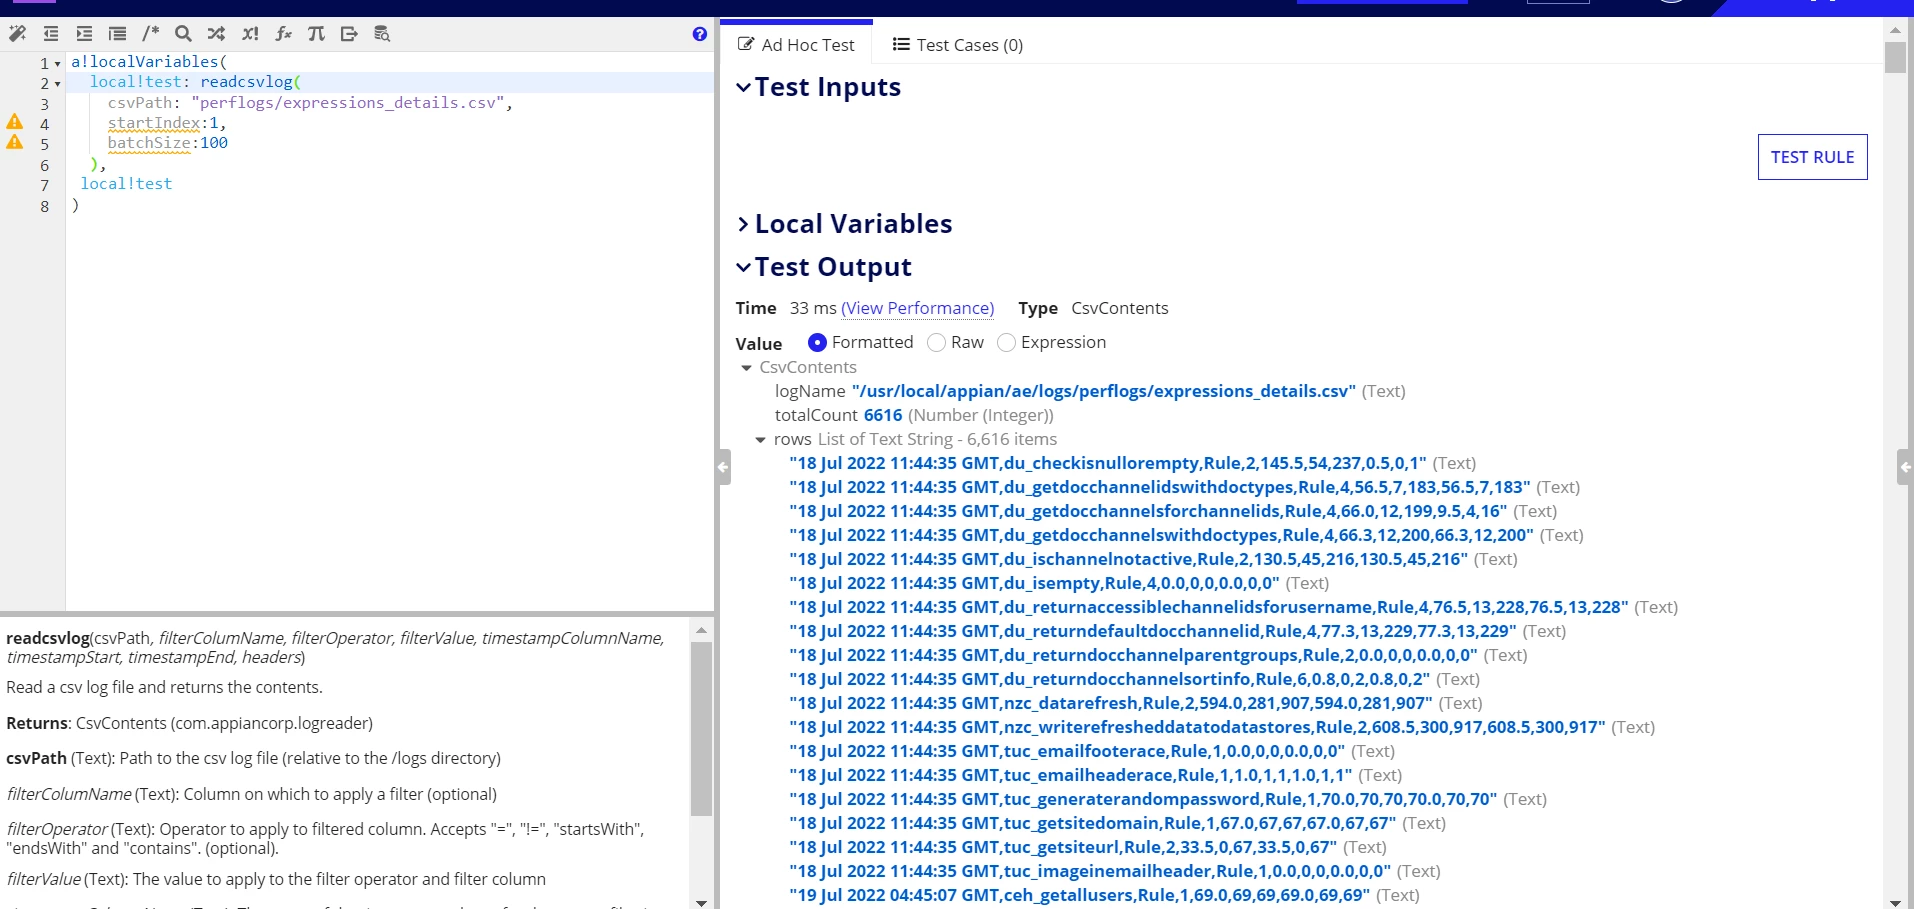The width and height of the screenshot is (1914, 909).
Task: Click the indent code toolbar icon
Action: [x=84, y=34]
